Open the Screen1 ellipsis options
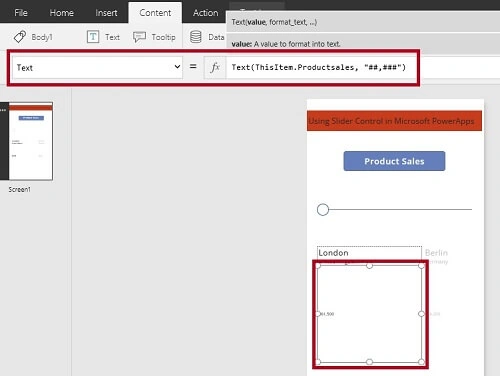 (x=3, y=110)
